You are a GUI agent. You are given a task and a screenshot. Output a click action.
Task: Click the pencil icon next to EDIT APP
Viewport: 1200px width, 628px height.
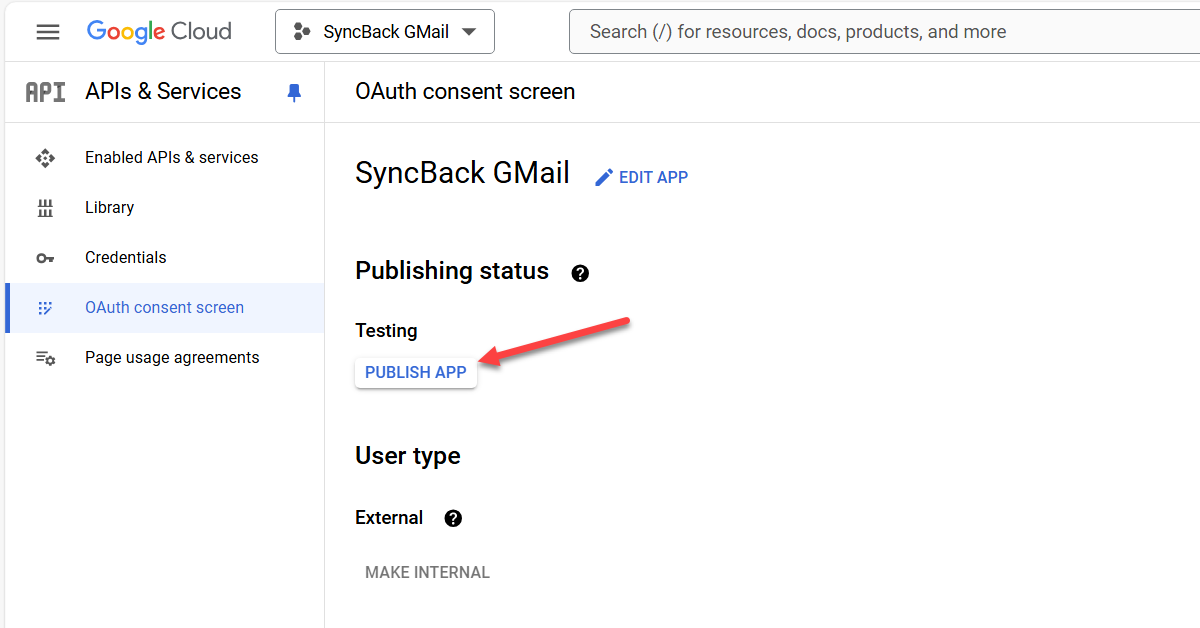click(604, 177)
